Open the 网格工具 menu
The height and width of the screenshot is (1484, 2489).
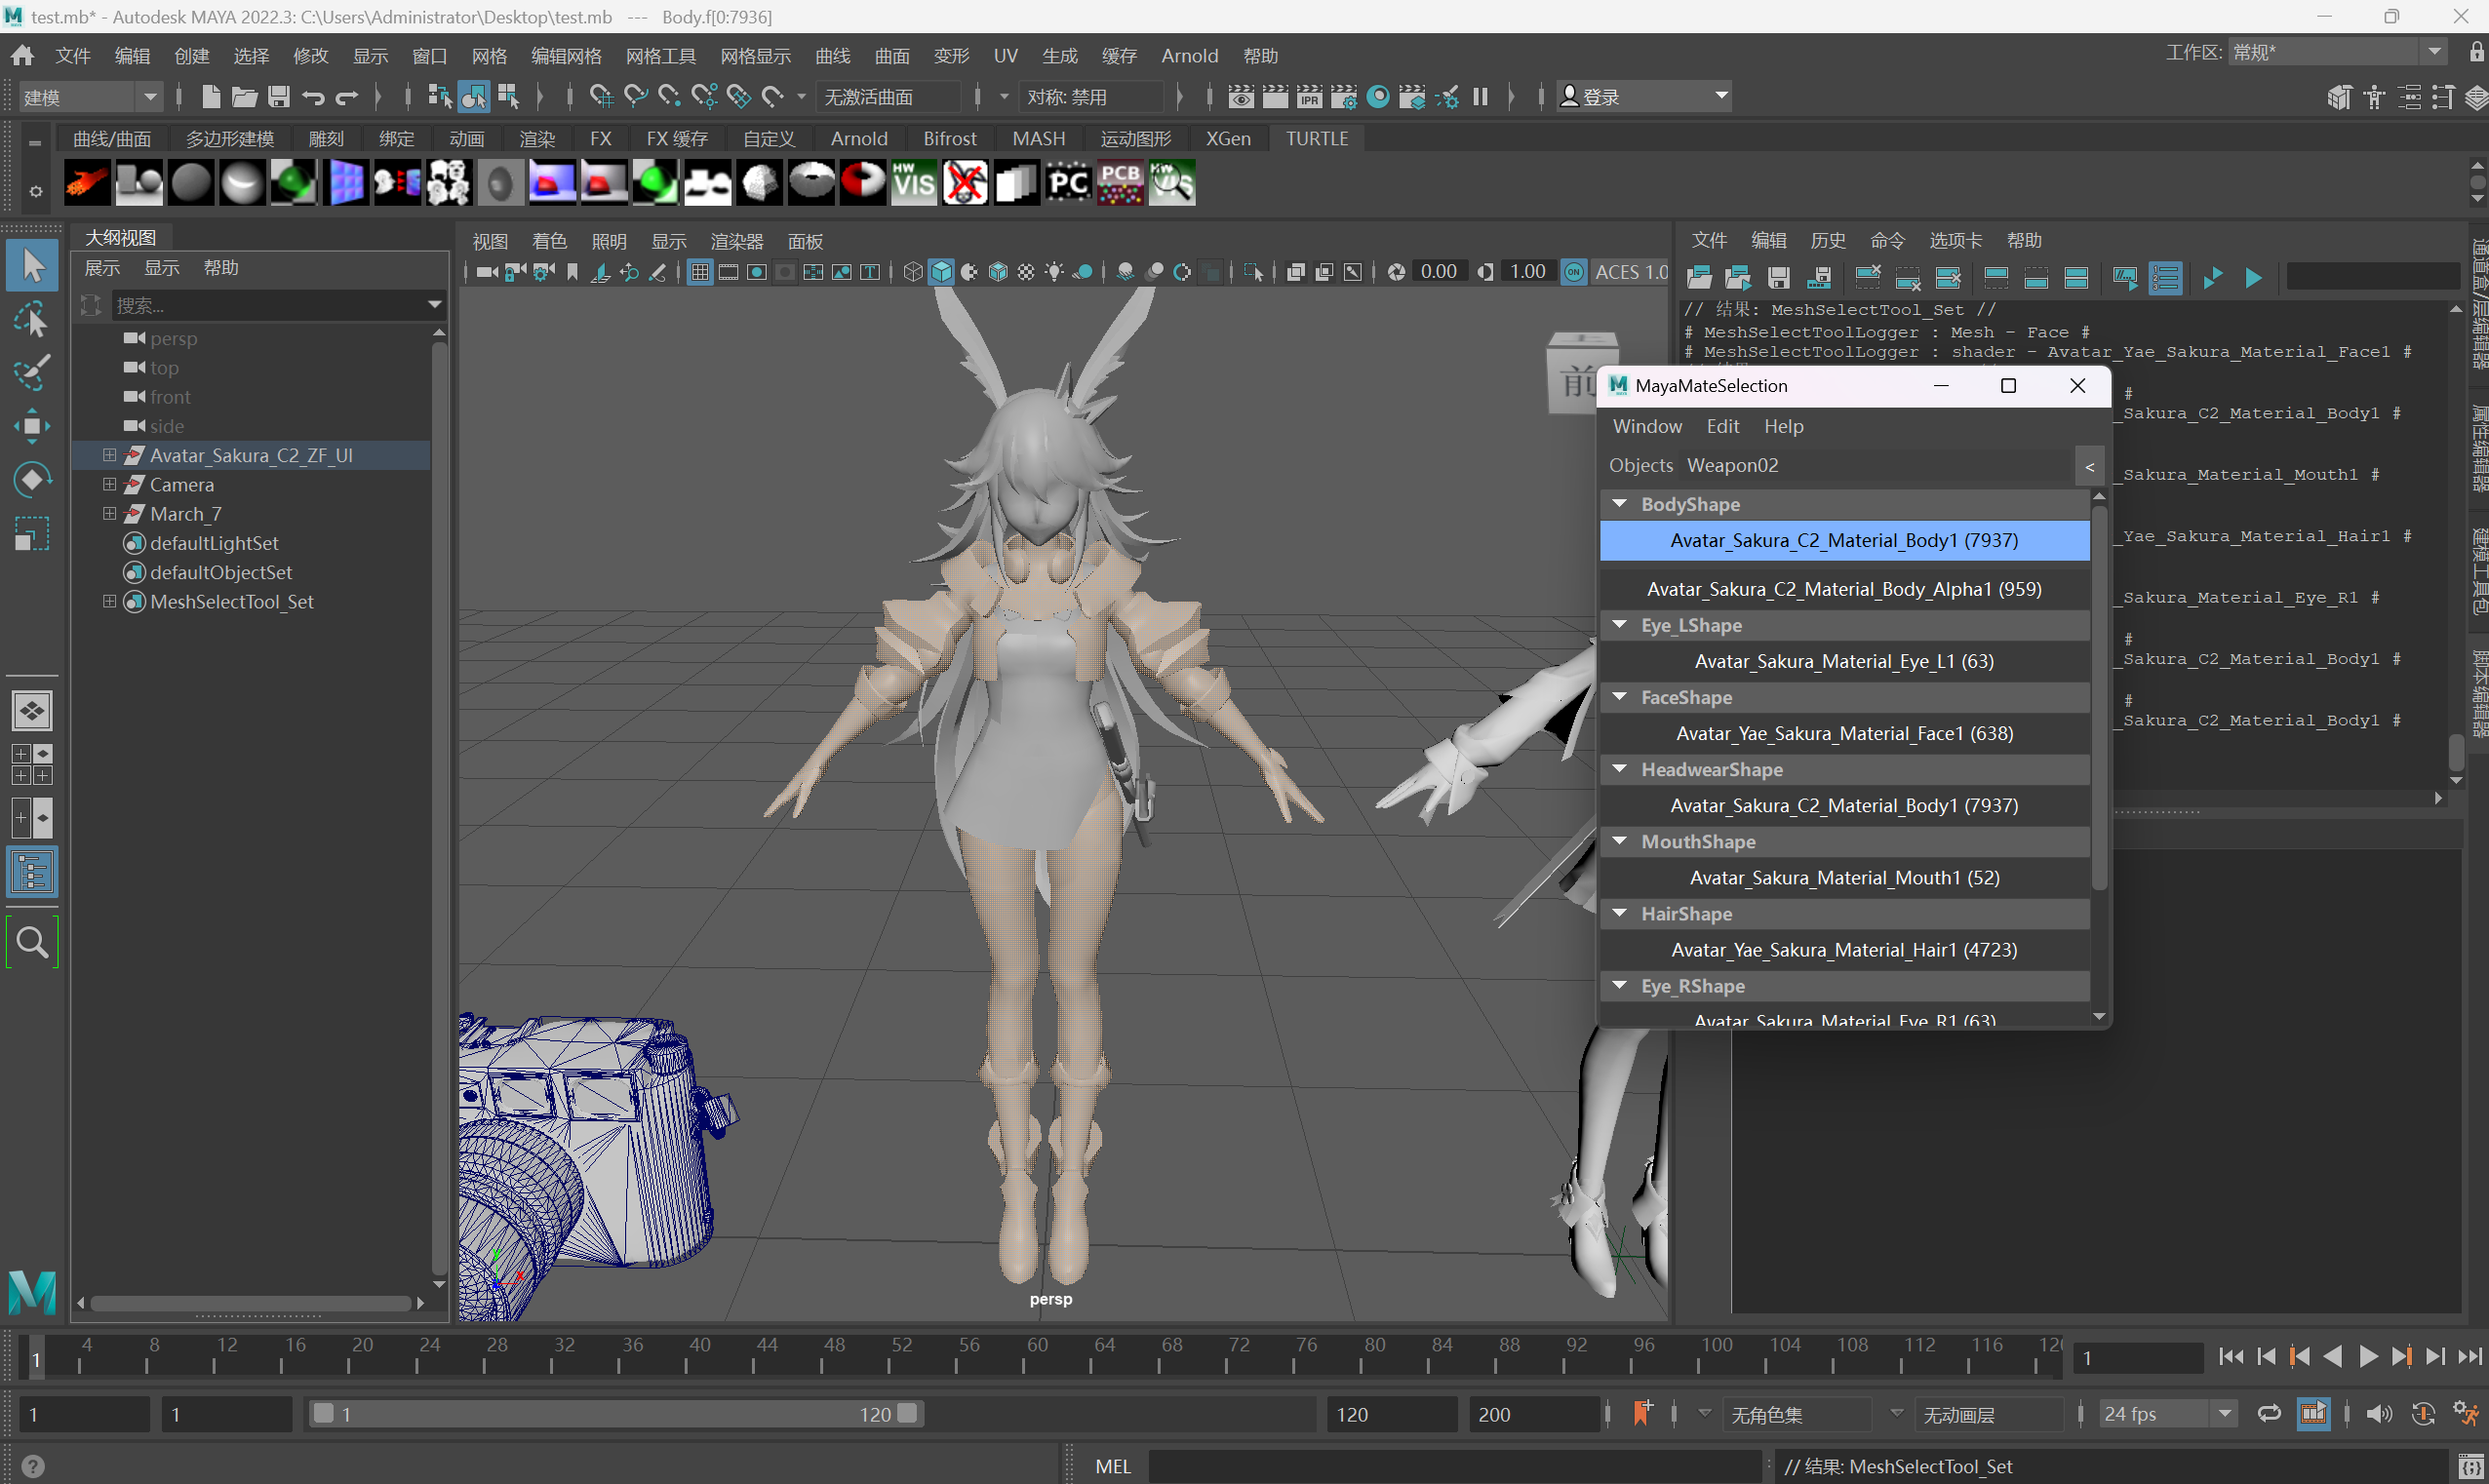point(660,56)
